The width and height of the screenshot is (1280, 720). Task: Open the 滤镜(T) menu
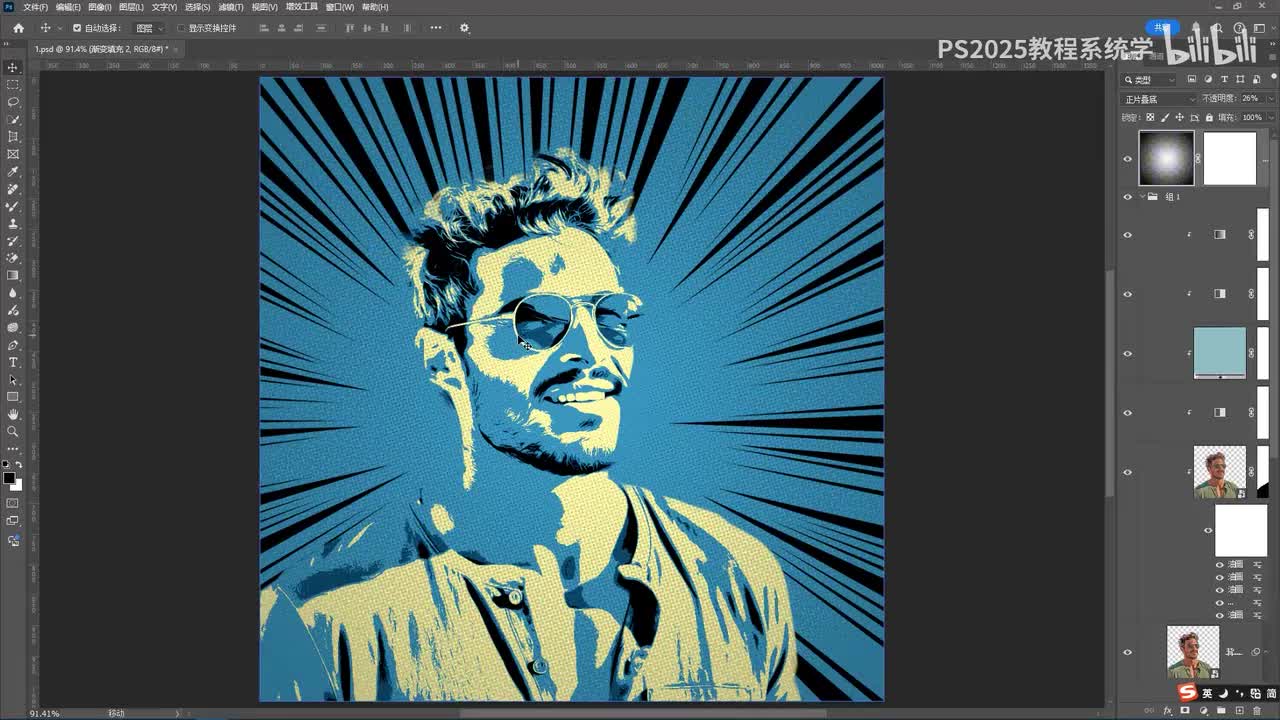[230, 7]
